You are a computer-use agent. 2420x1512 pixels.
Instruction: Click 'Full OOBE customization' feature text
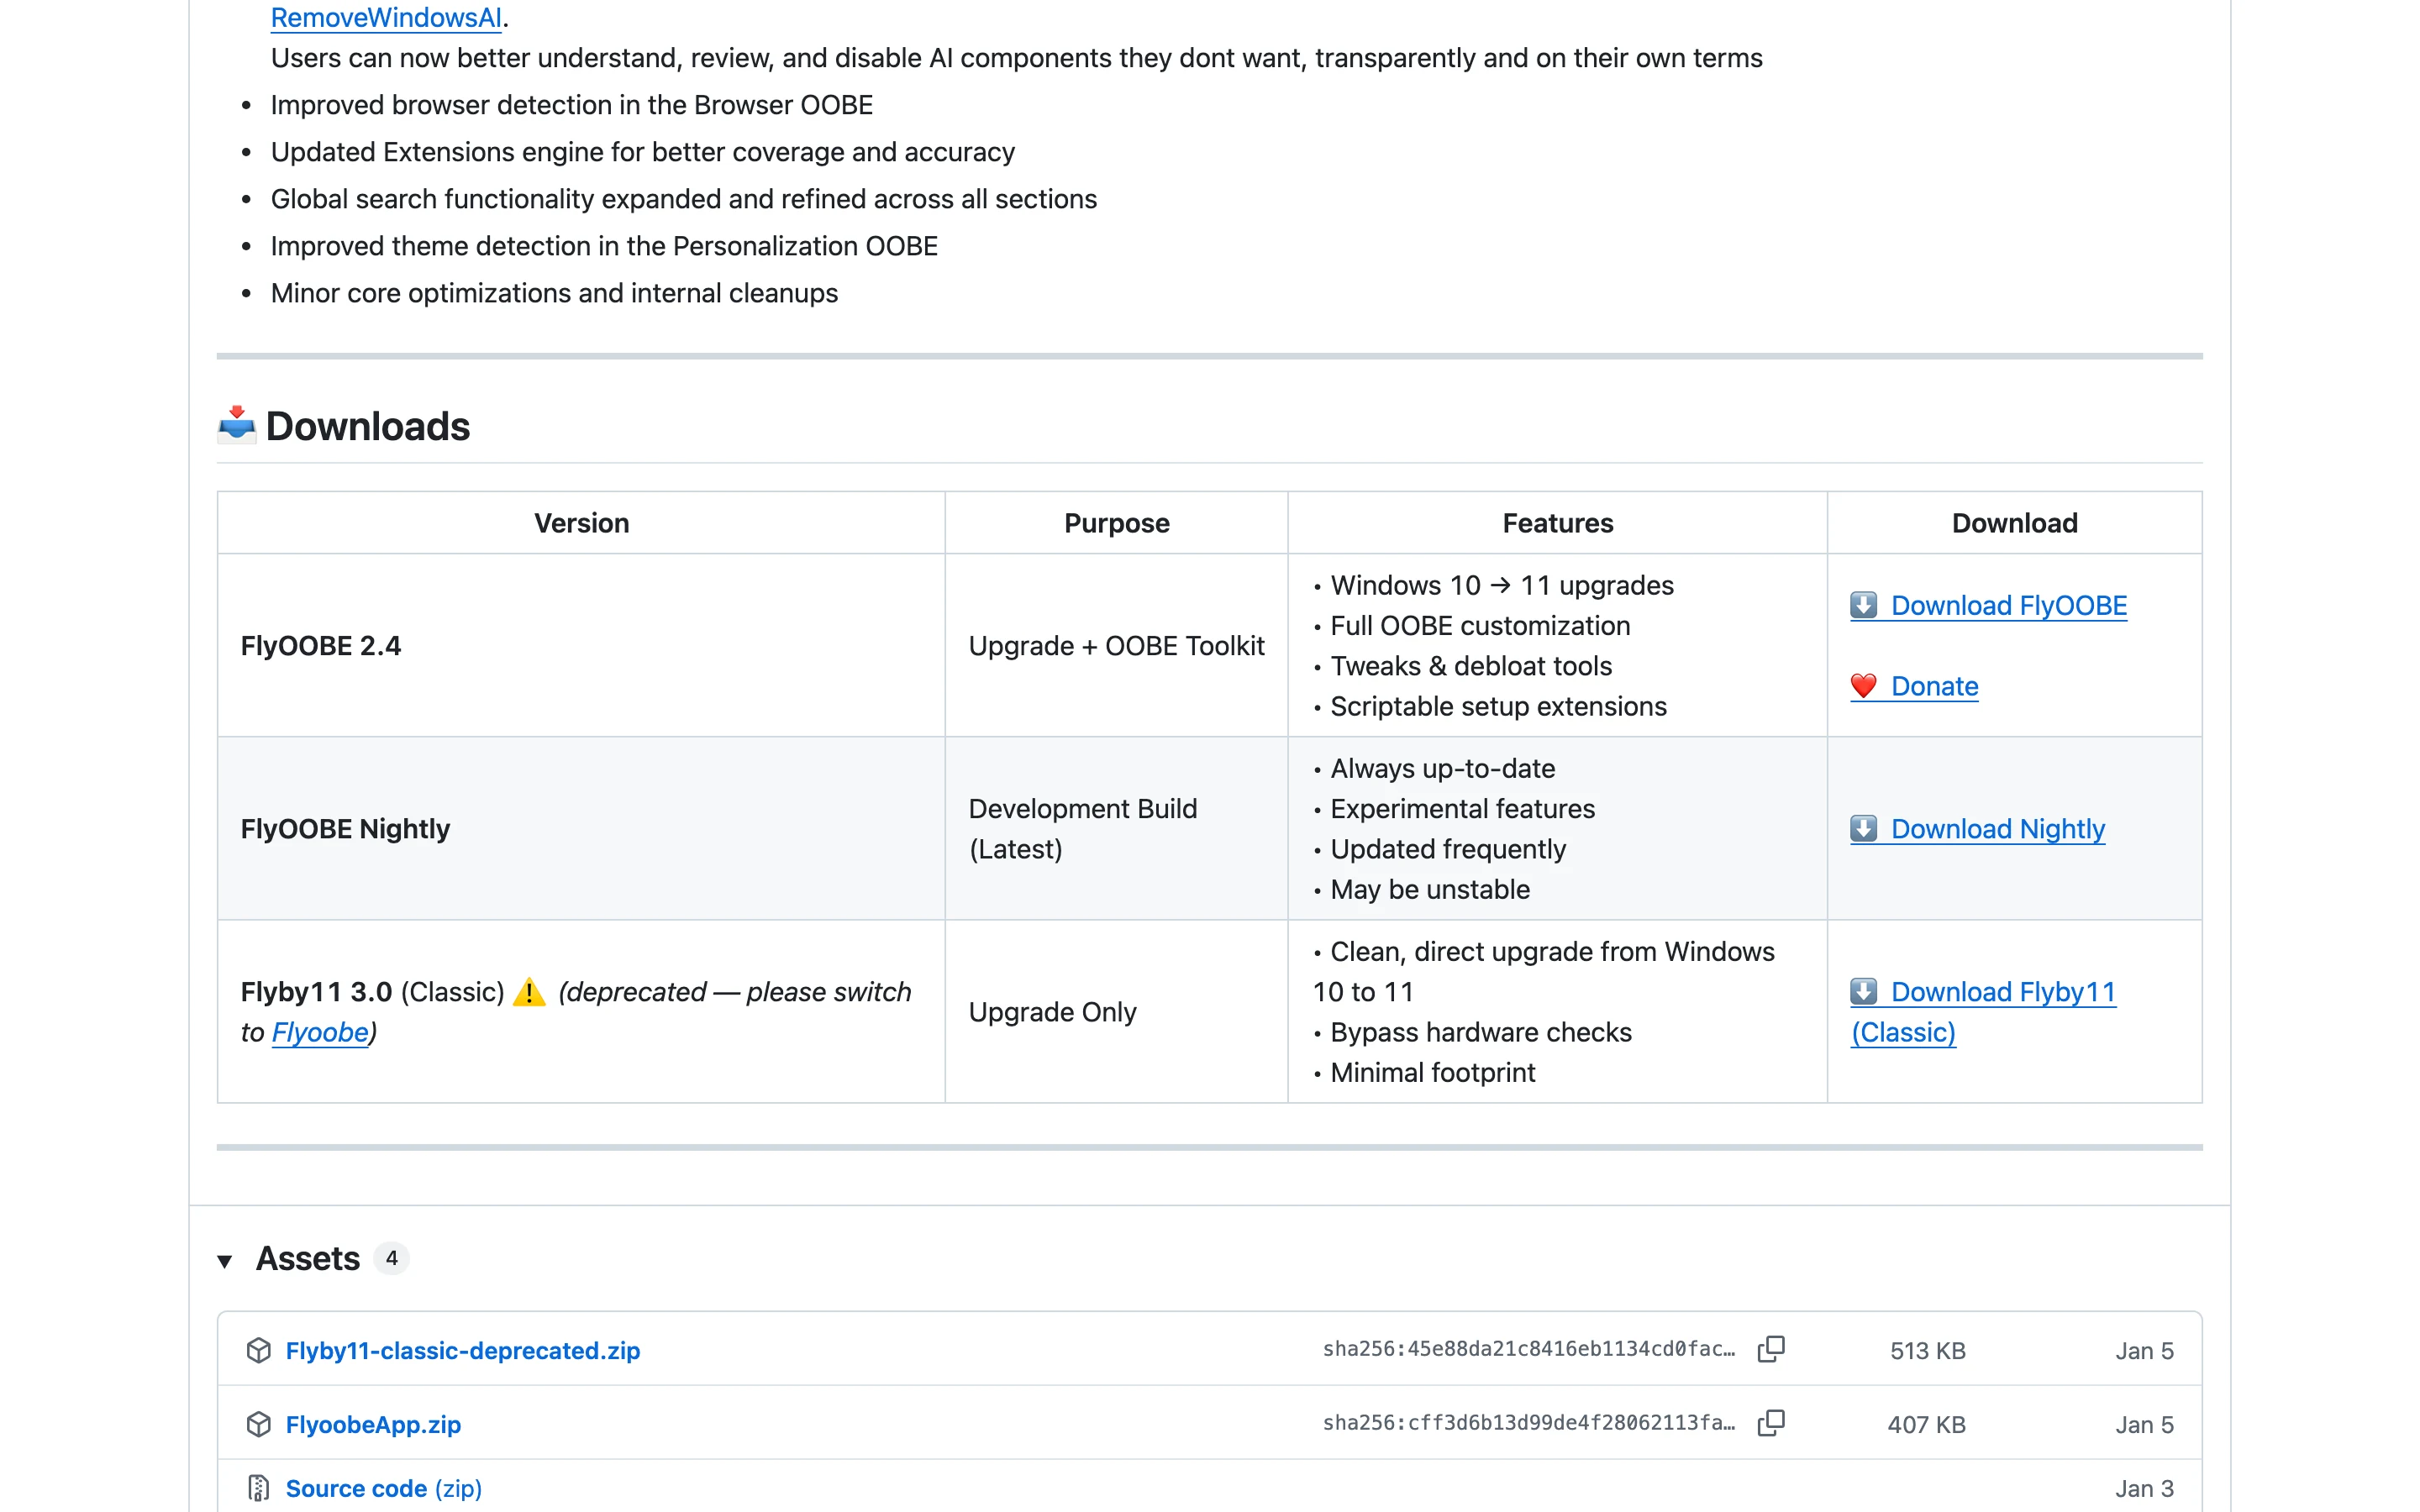(x=1480, y=626)
